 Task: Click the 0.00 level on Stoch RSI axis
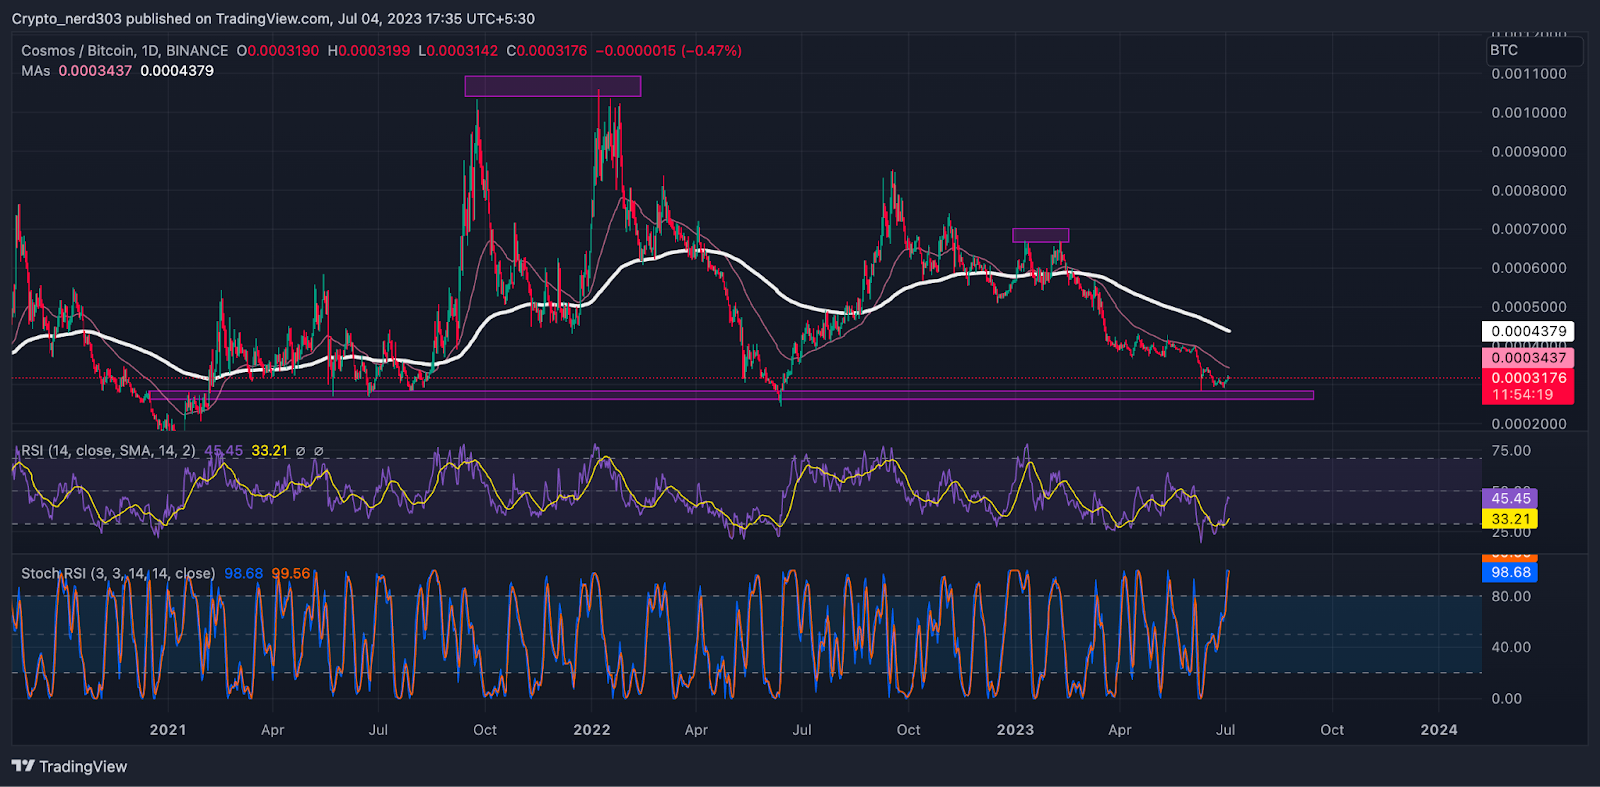1507,699
